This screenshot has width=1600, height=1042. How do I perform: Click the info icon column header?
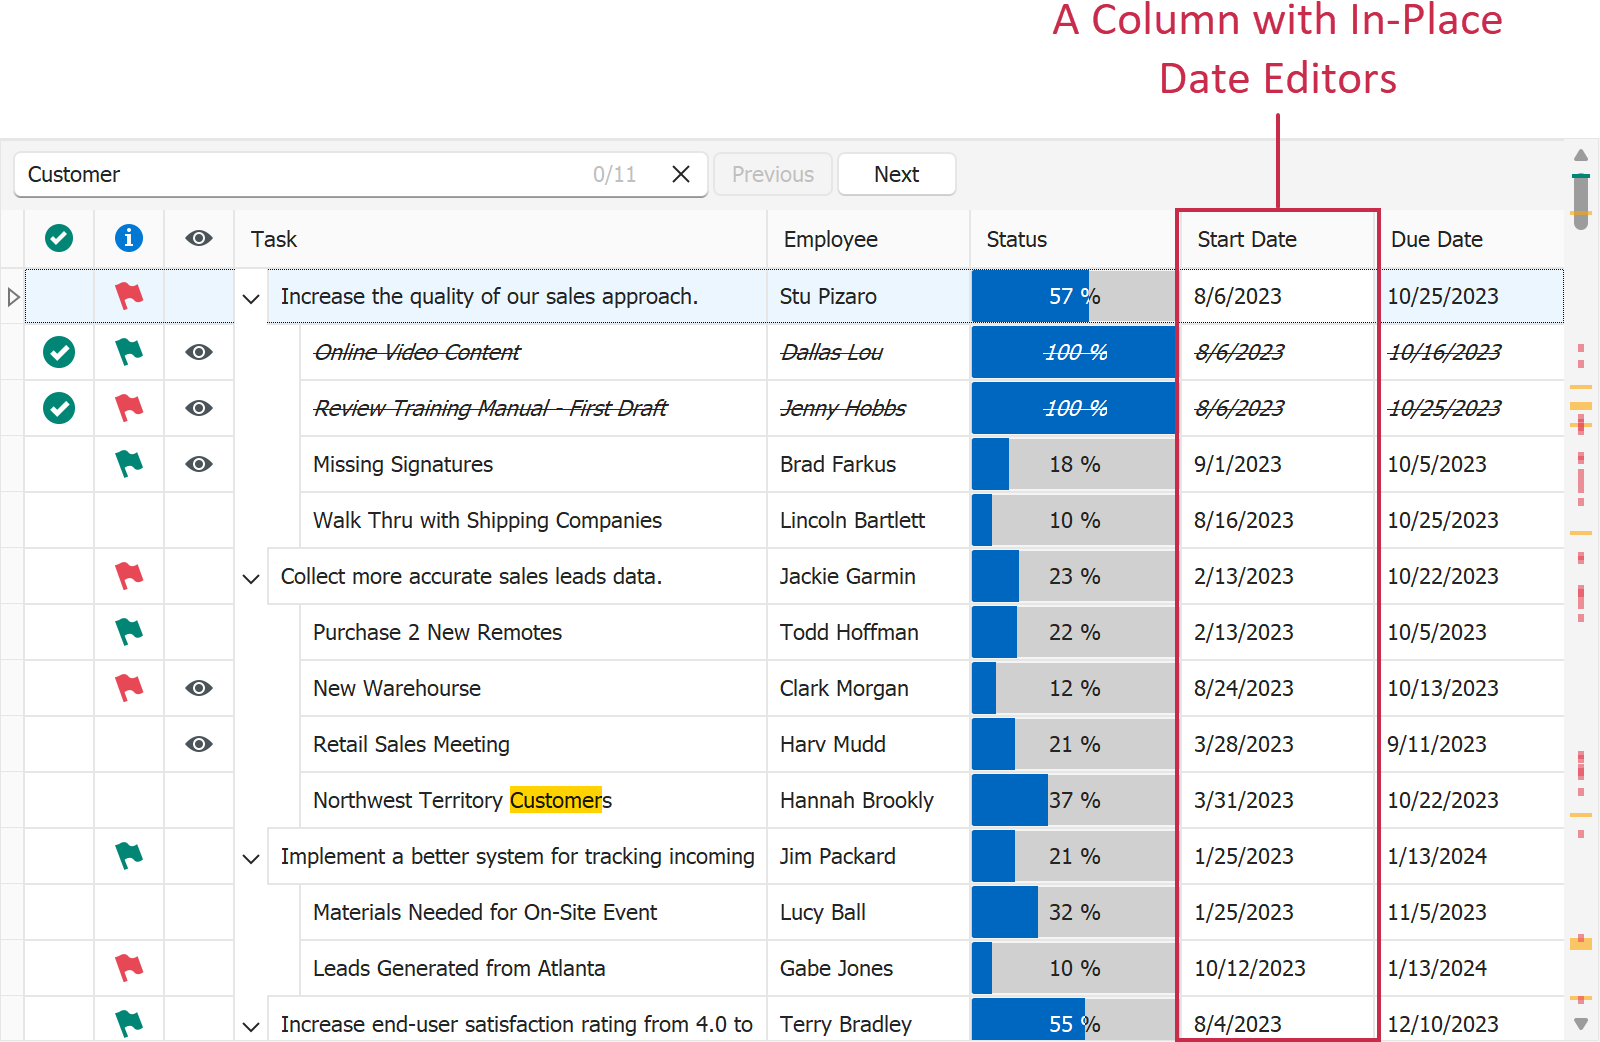(x=129, y=238)
